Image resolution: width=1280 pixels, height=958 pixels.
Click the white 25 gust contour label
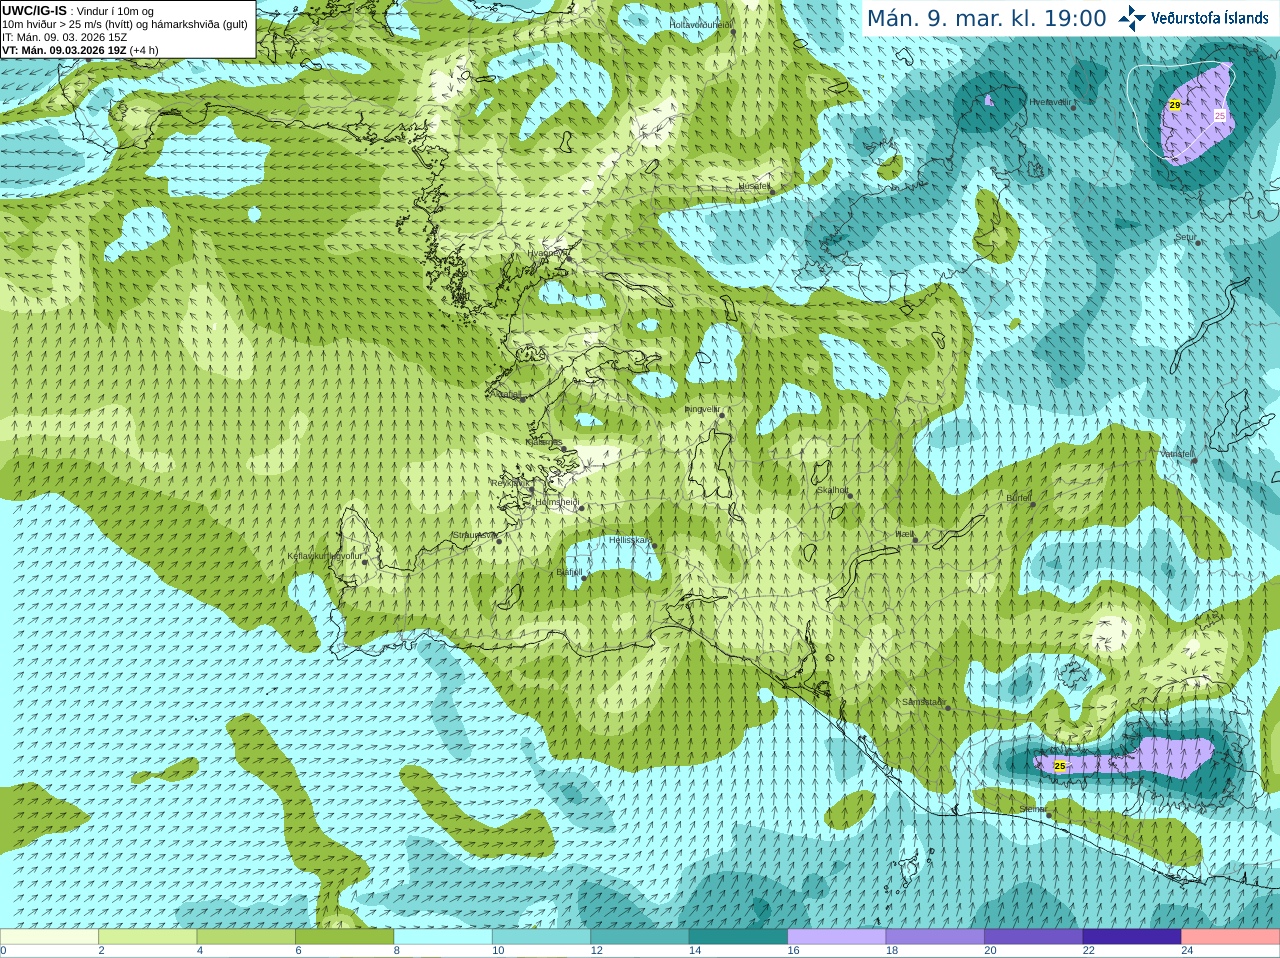1220,116
